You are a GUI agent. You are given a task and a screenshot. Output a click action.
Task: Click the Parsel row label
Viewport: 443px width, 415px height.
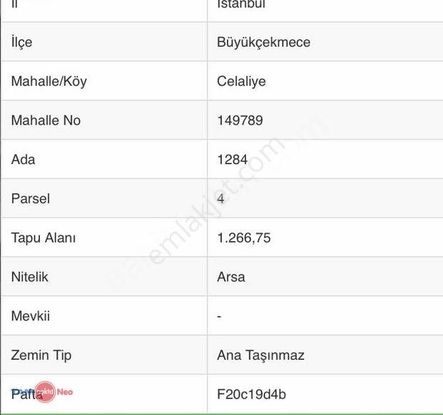[x=30, y=199]
